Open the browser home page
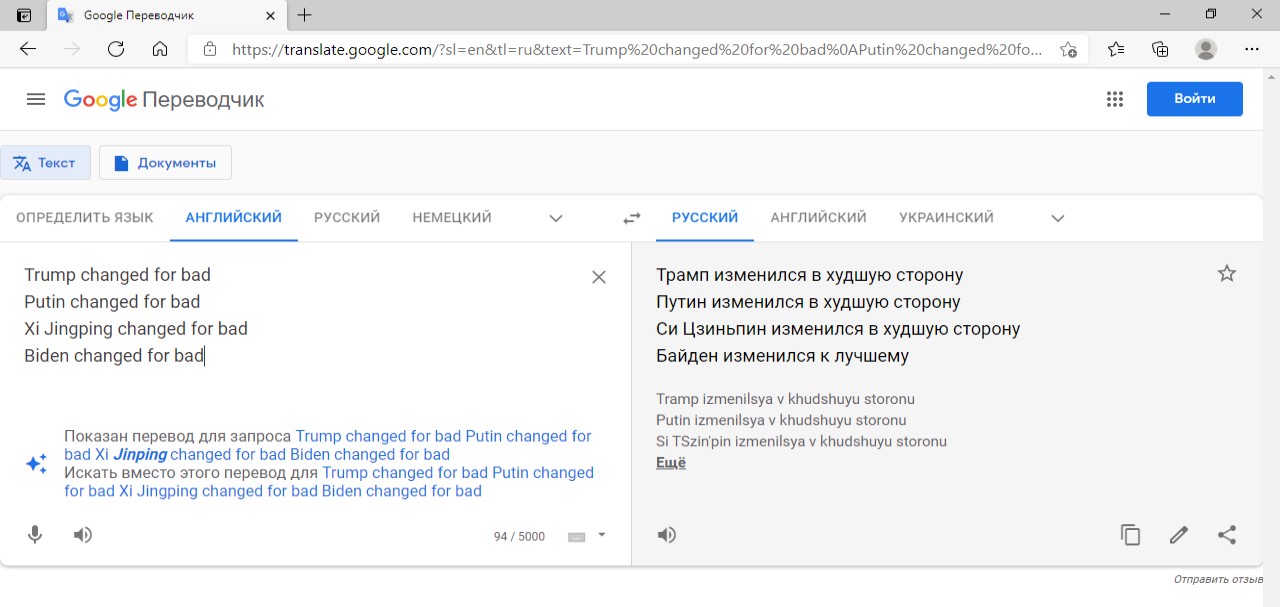The width and height of the screenshot is (1280, 607). click(x=160, y=49)
